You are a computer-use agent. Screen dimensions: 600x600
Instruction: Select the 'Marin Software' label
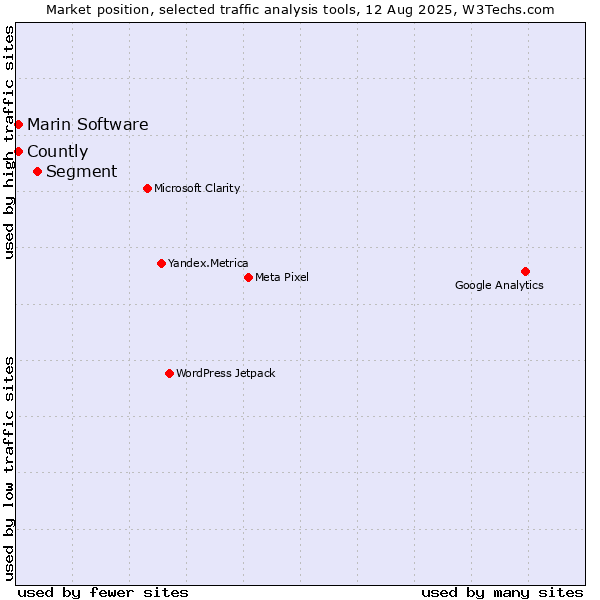point(88,124)
